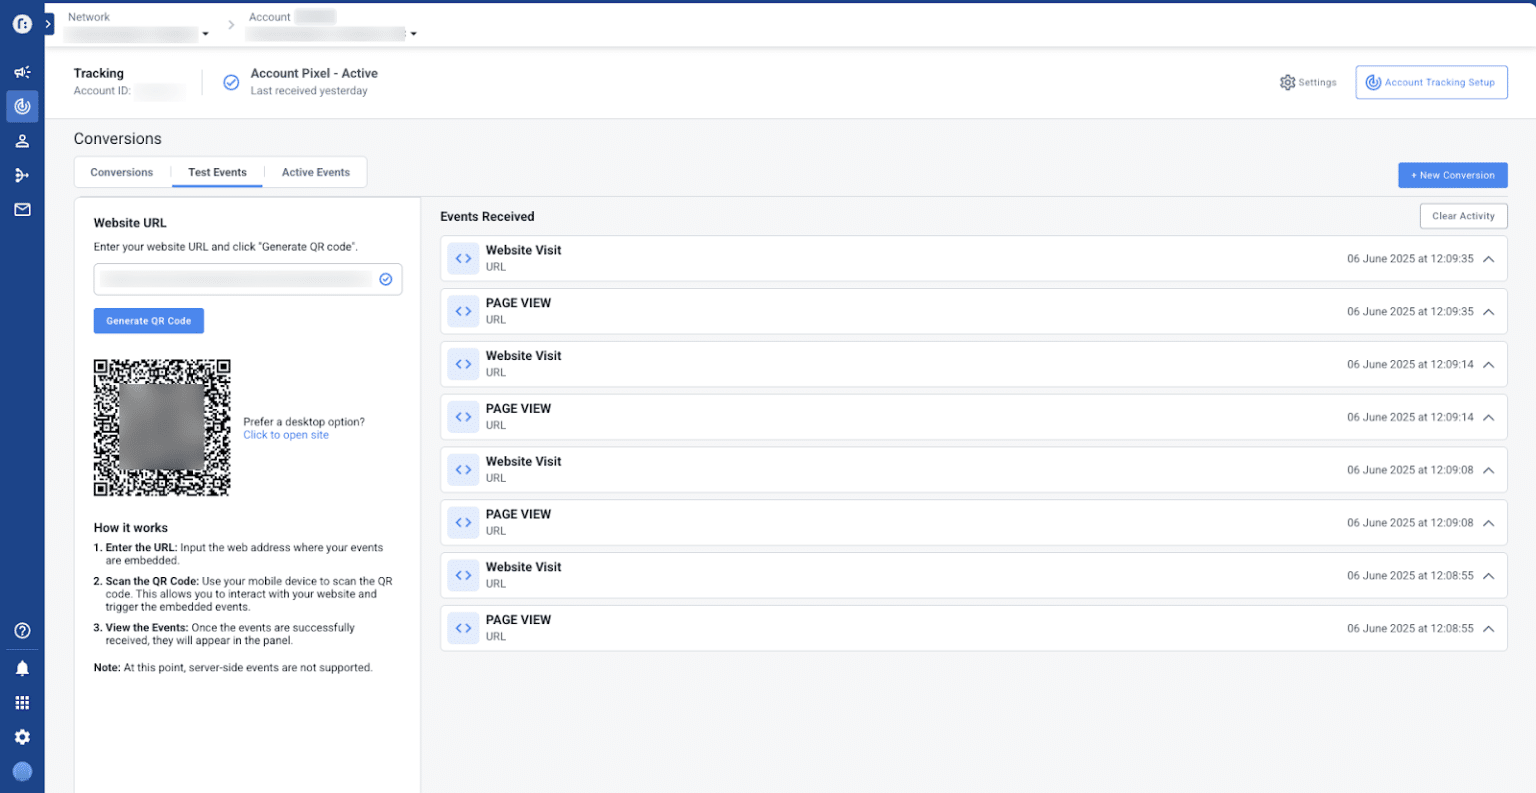Open notifications with the bell icon
The width and height of the screenshot is (1536, 793).
click(22, 667)
